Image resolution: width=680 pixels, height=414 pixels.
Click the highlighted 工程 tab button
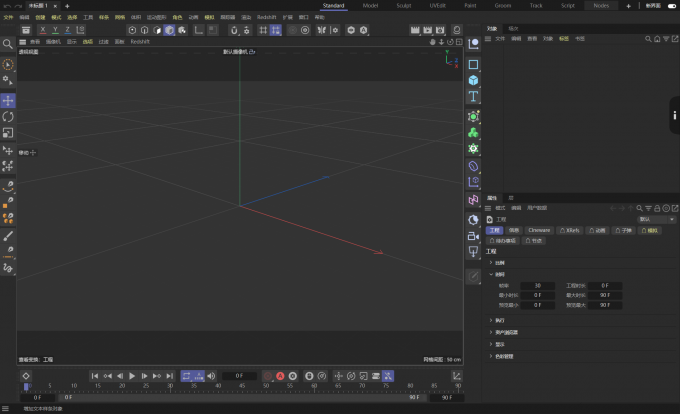494,230
